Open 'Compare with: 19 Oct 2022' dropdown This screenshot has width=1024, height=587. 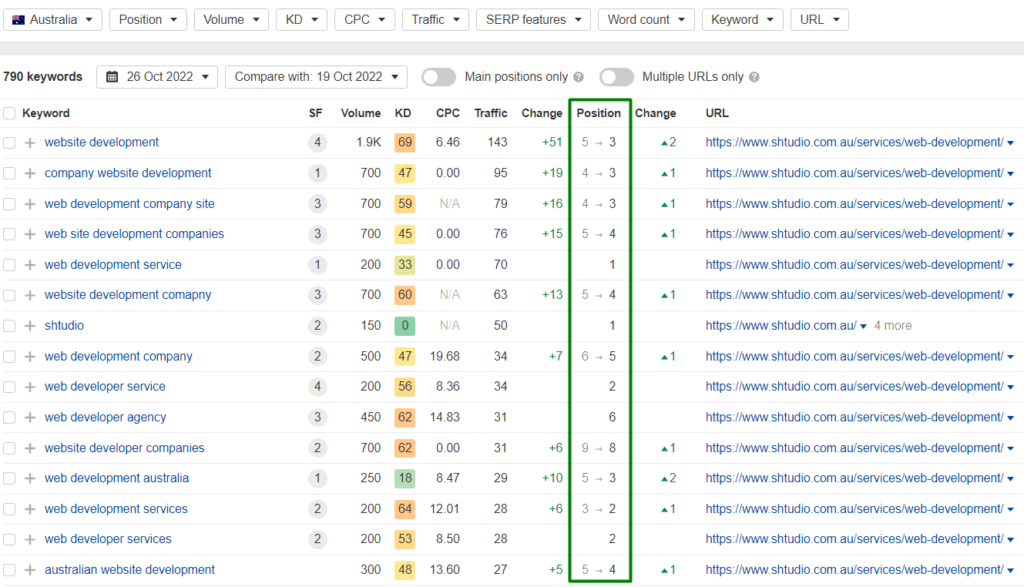pos(316,77)
